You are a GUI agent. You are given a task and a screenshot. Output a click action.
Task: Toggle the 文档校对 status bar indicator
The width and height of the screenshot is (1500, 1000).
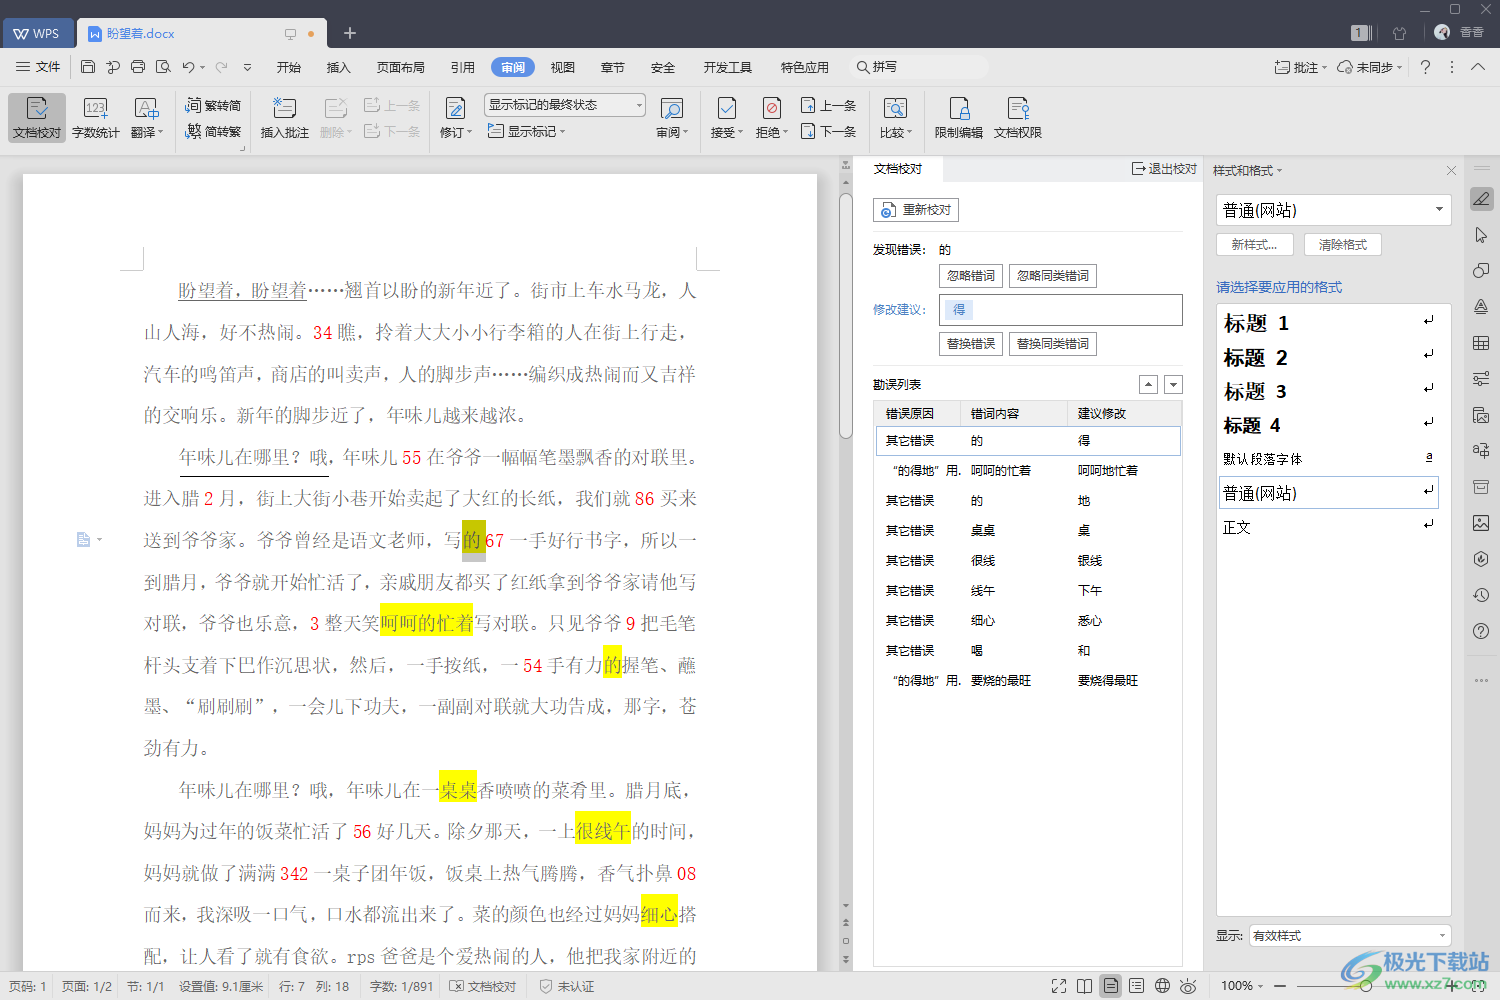click(x=483, y=986)
